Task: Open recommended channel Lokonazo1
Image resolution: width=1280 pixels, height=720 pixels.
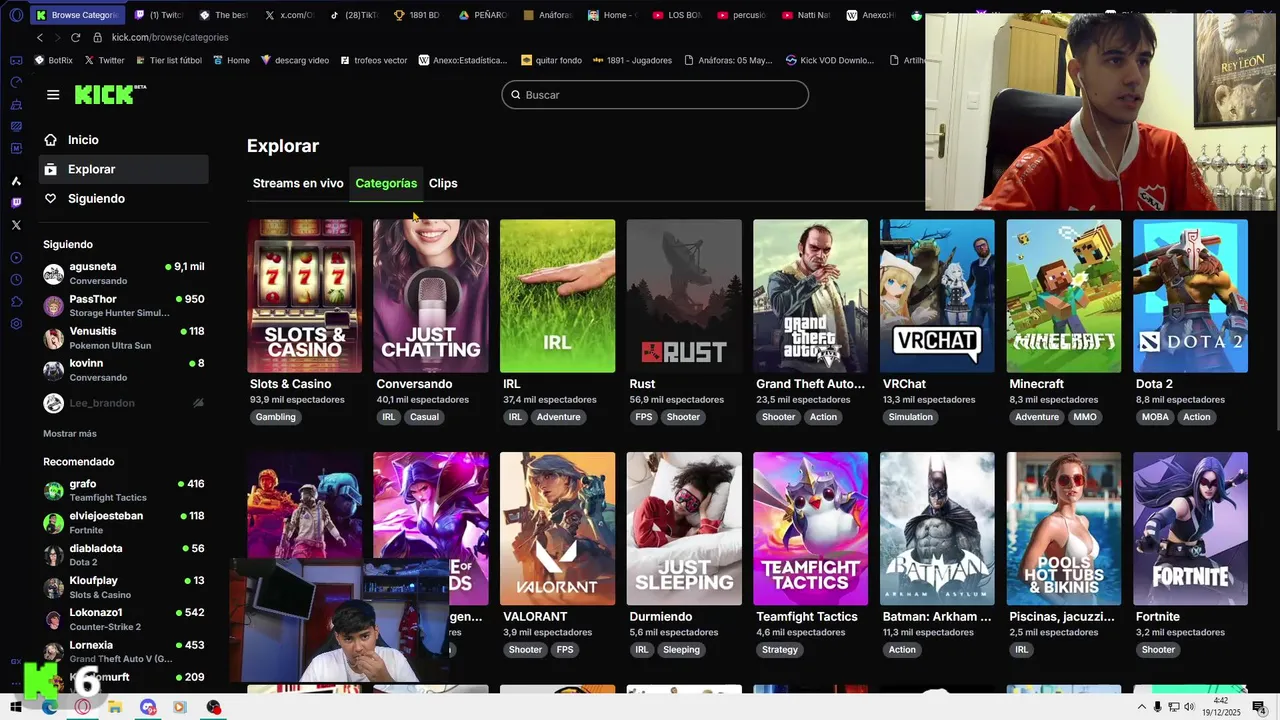Action: (124, 619)
